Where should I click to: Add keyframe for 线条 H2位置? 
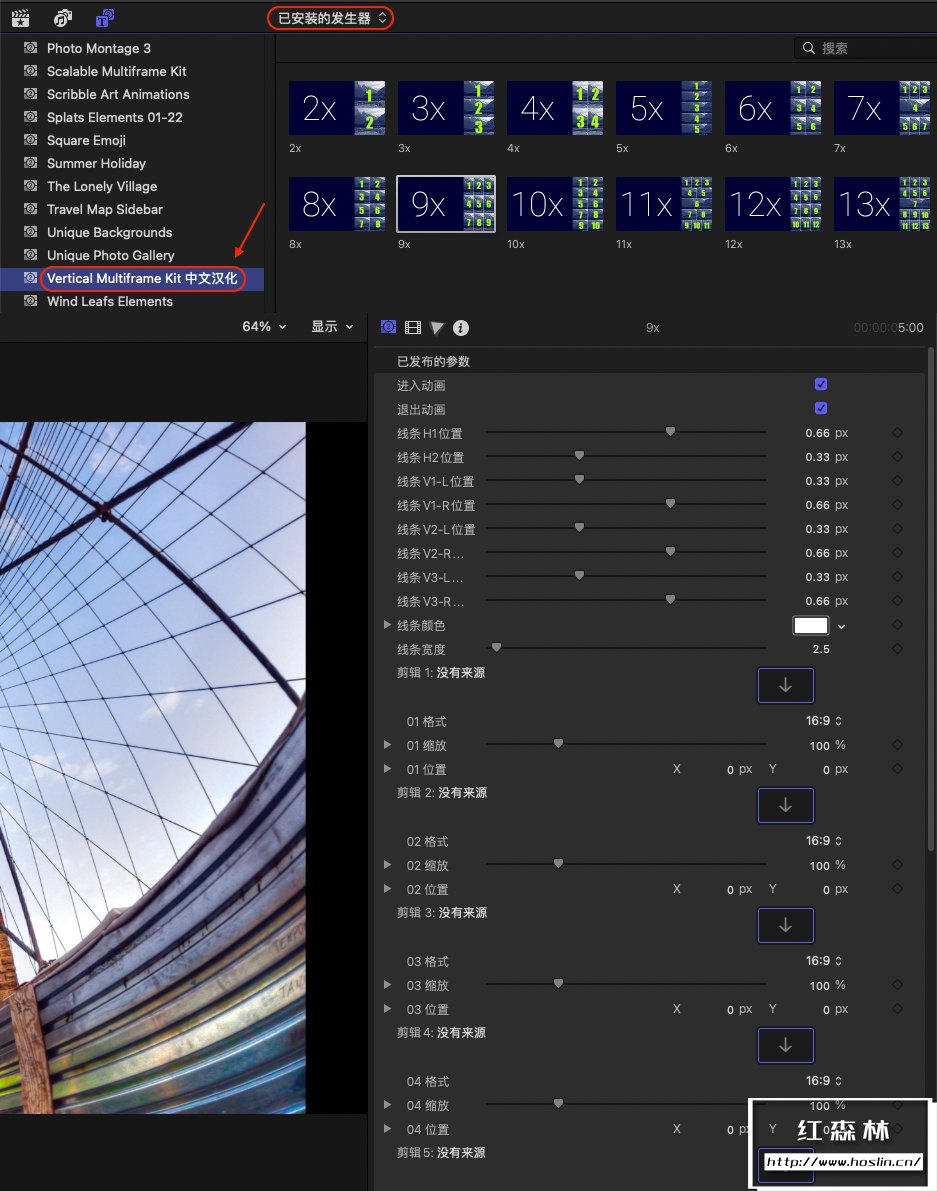pos(898,456)
